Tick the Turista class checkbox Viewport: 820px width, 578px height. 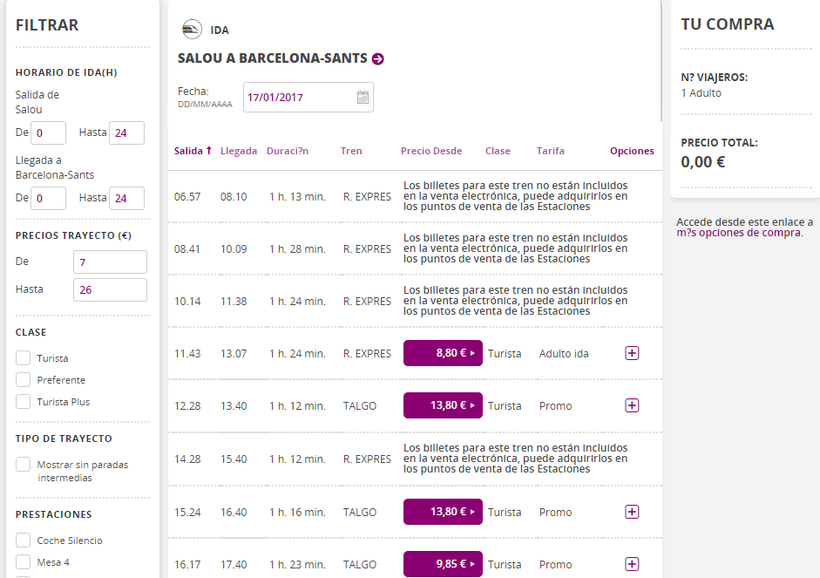tap(23, 358)
